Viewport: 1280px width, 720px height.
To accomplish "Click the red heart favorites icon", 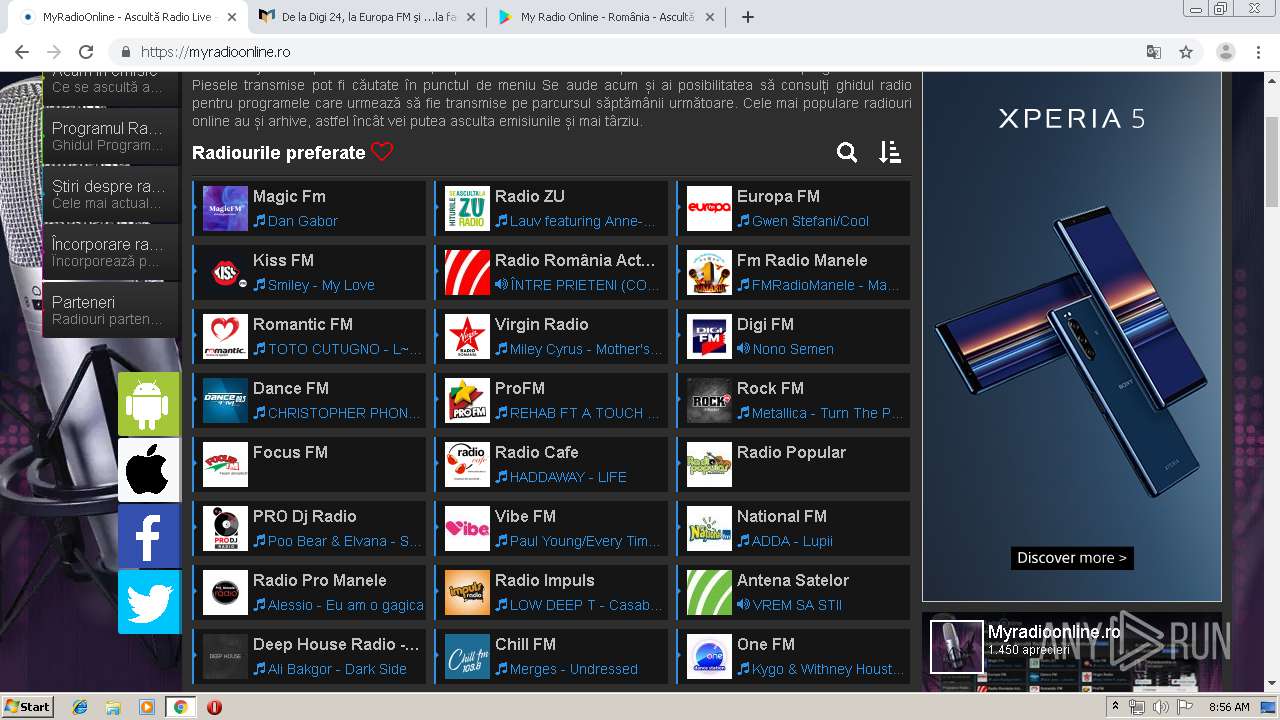I will [382, 152].
